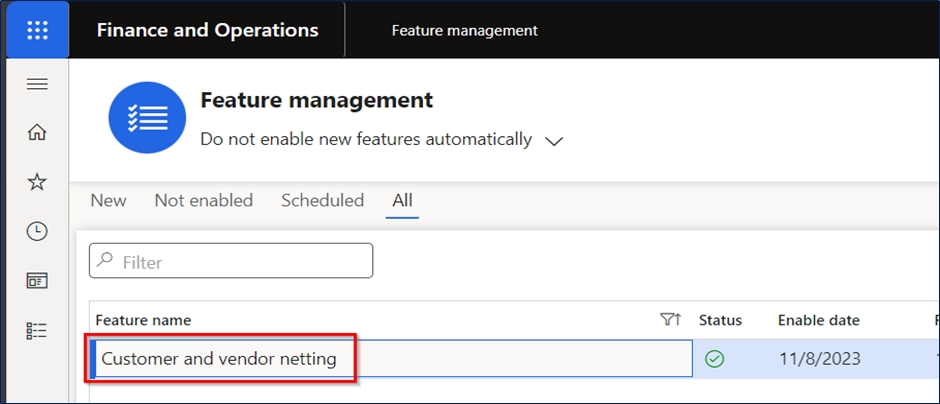The height and width of the screenshot is (404, 940).
Task: Switch to the New tab
Action: point(109,200)
